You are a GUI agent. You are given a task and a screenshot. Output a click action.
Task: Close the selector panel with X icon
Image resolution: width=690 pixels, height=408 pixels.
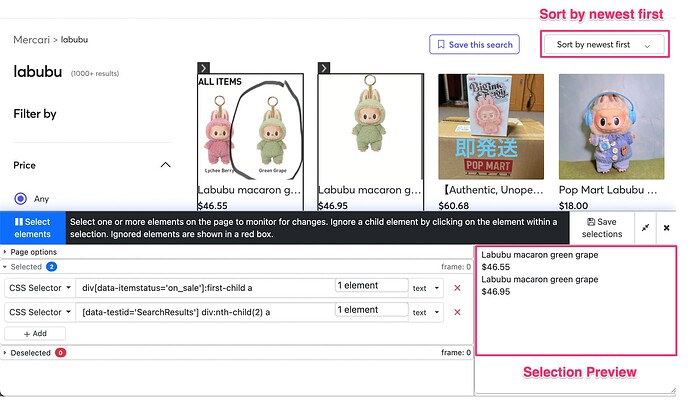click(x=666, y=228)
